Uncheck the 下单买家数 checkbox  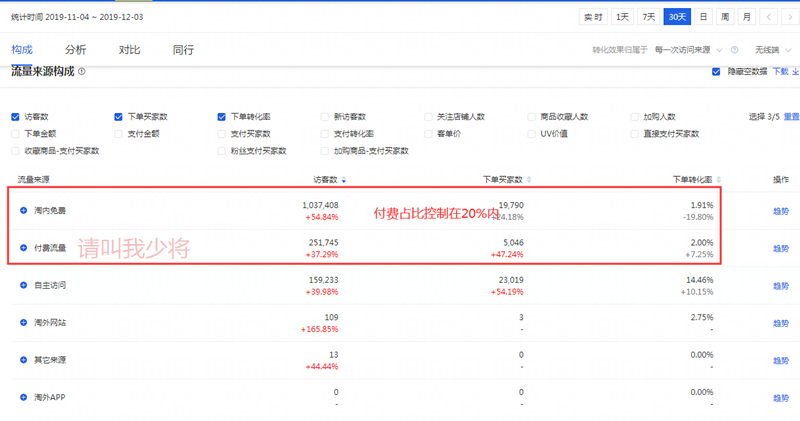click(x=118, y=117)
